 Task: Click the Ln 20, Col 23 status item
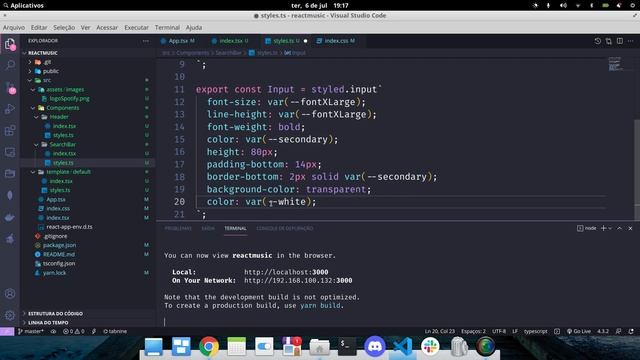click(x=439, y=331)
